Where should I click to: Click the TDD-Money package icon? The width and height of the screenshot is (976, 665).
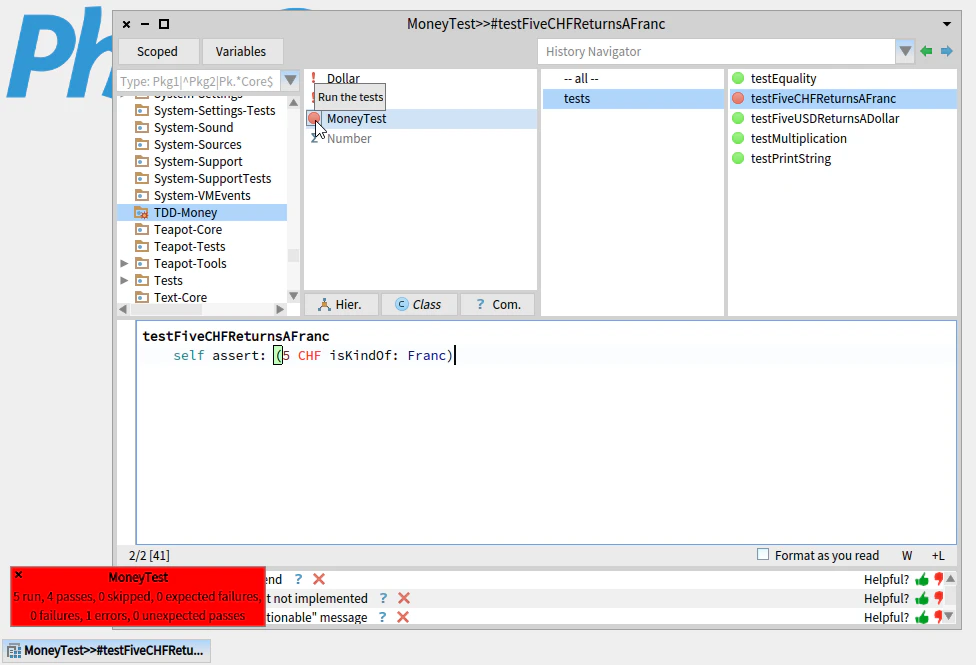point(142,213)
